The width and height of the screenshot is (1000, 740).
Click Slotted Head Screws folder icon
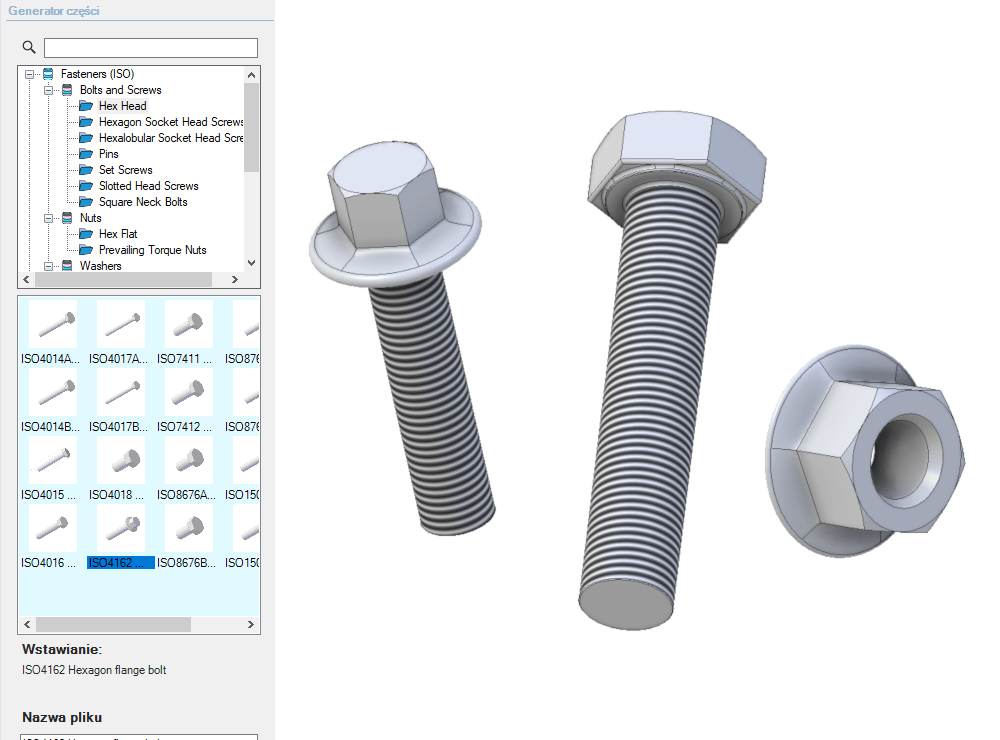[86, 186]
